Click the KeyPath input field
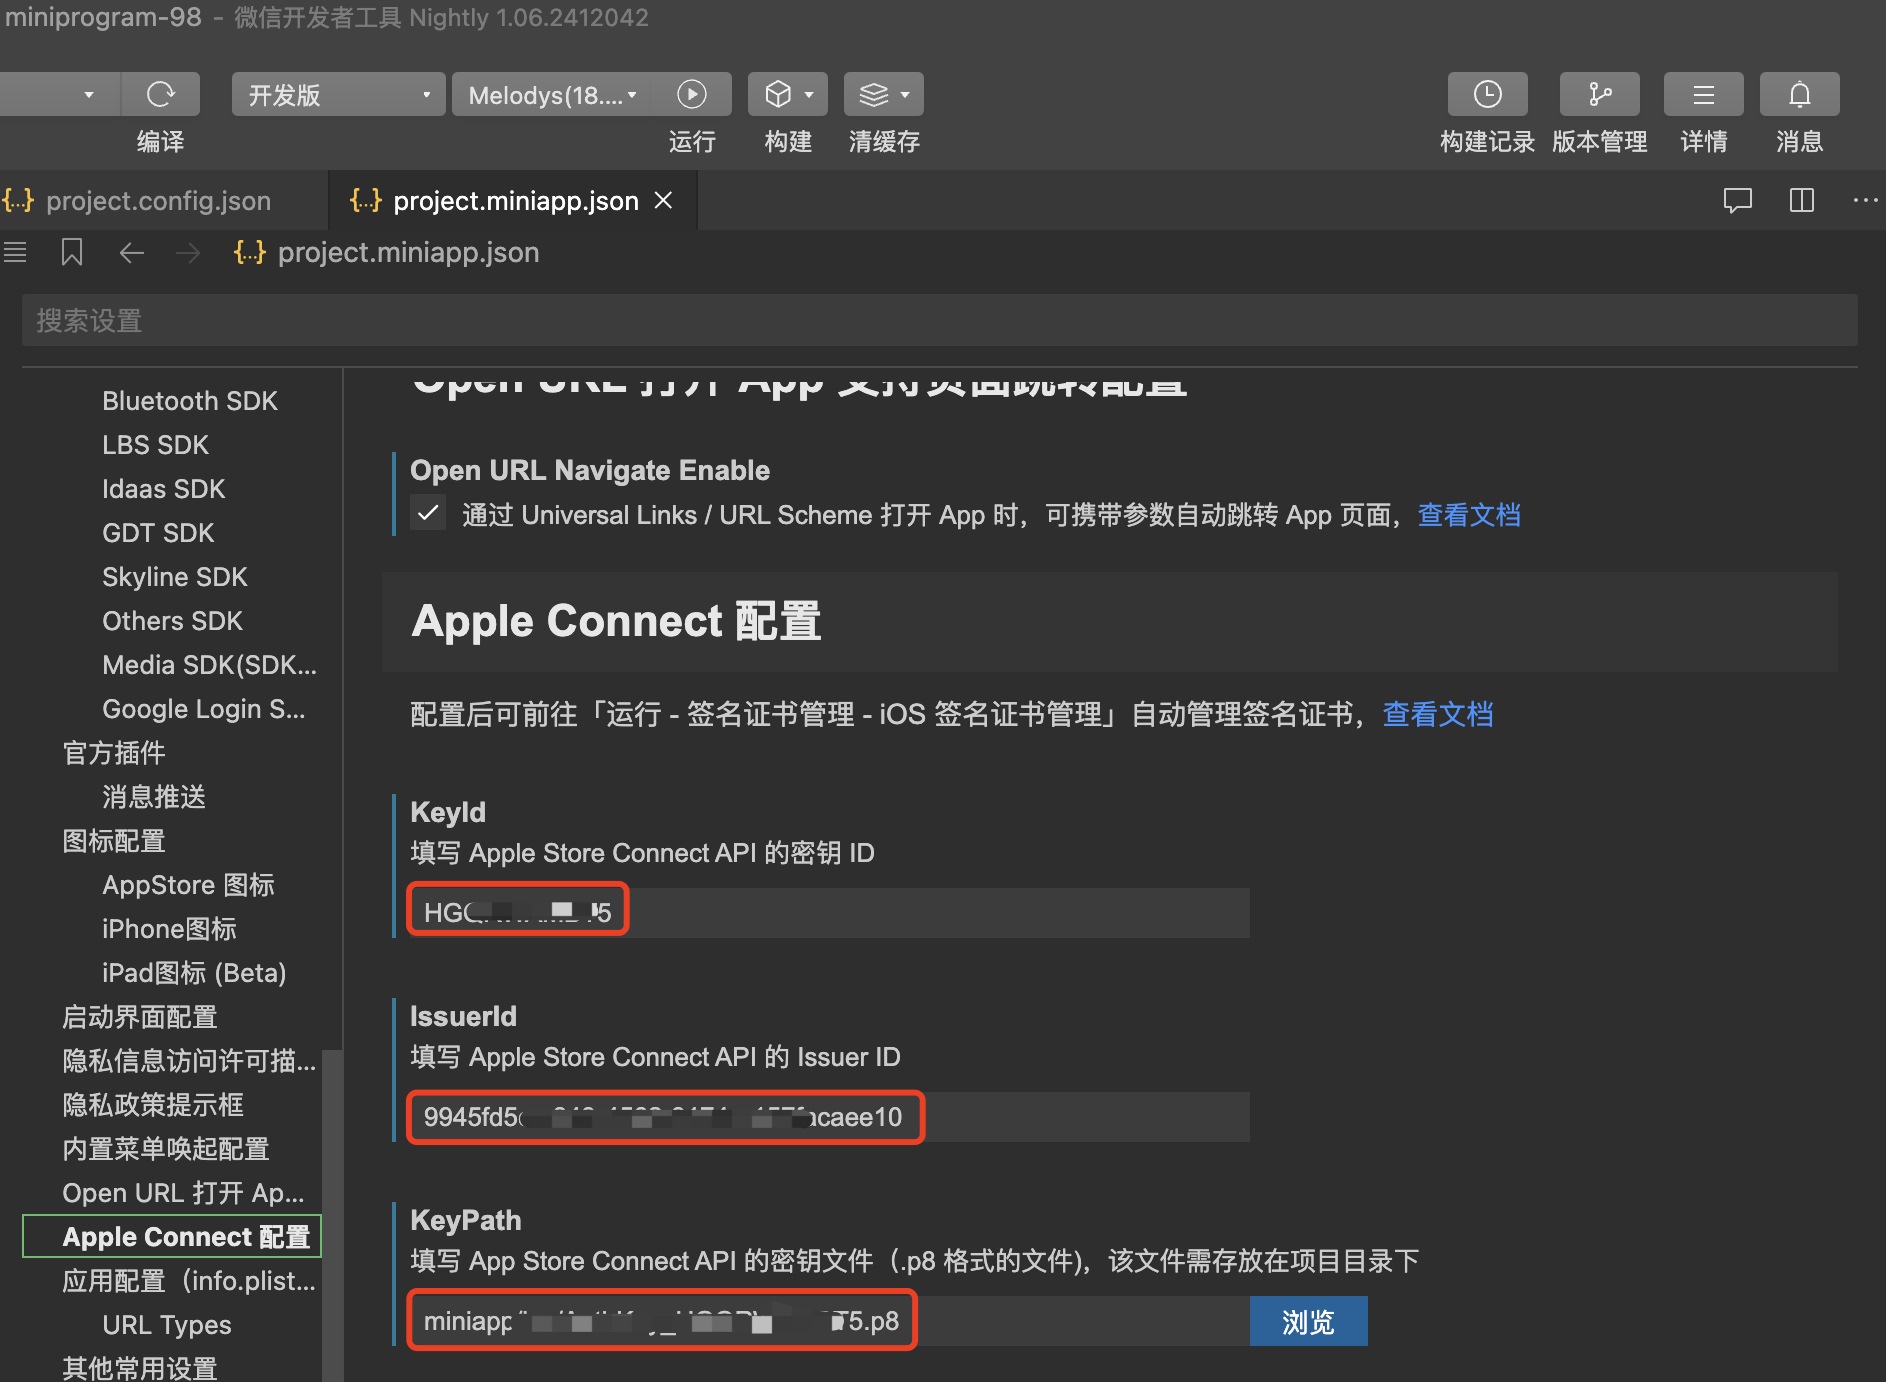The width and height of the screenshot is (1886, 1382). pos(830,1321)
